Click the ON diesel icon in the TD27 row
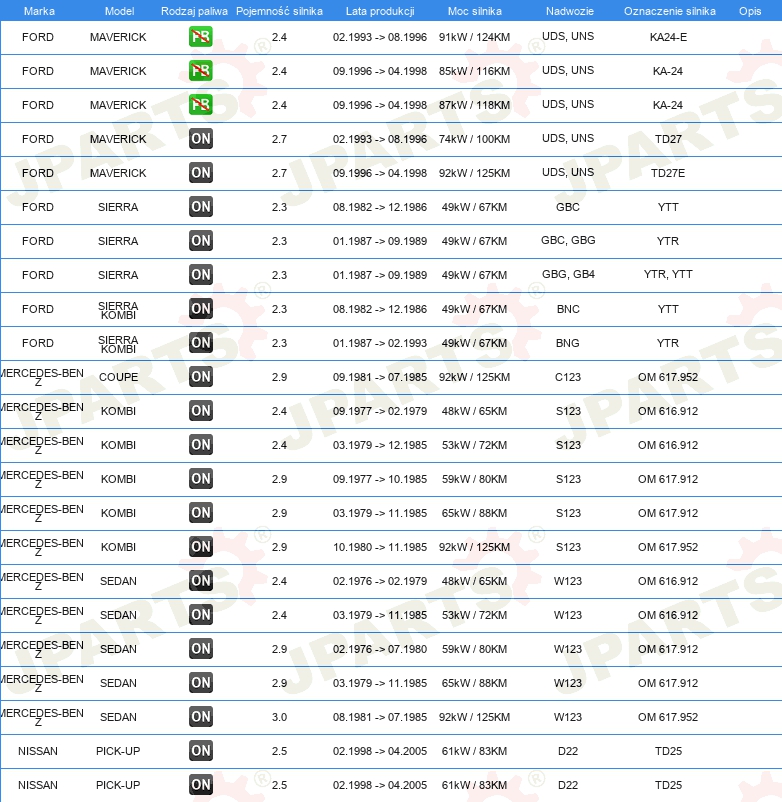782x802 pixels. 200,139
